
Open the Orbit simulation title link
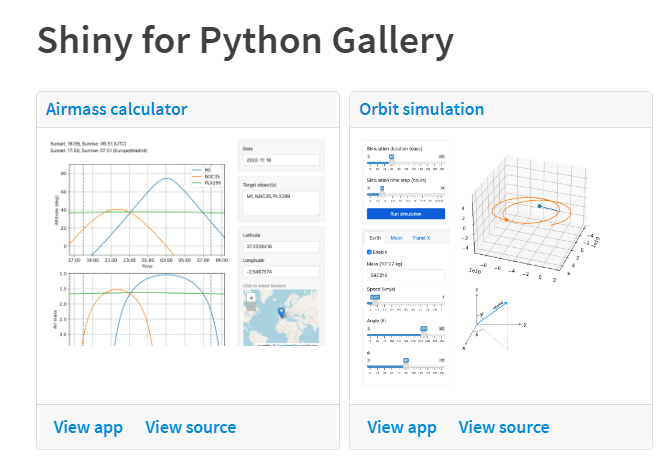pyautogui.click(x=422, y=109)
